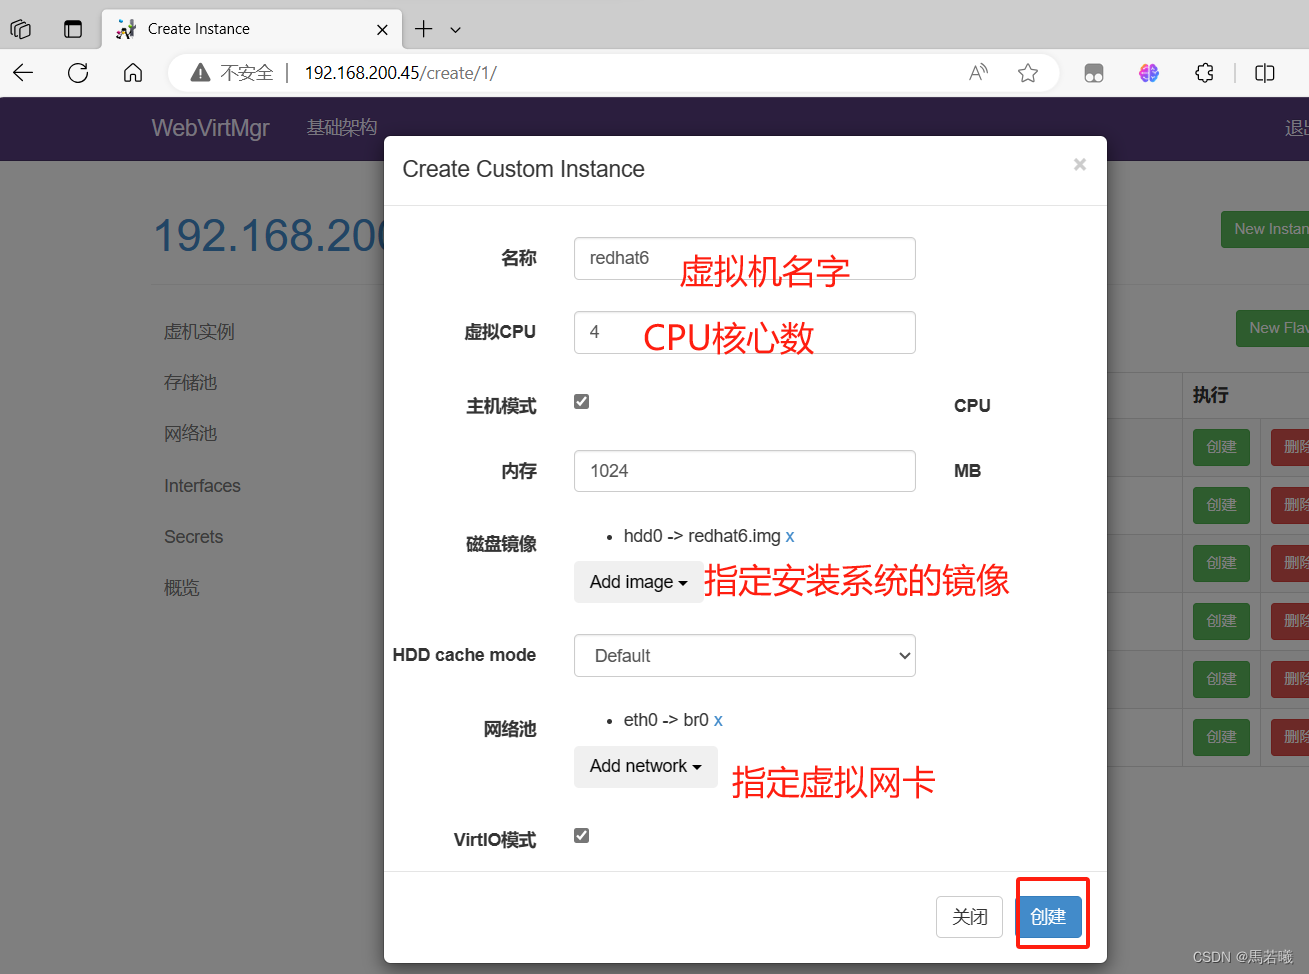Click the eth0 -> br0 text
Screen dimensions: 1309x974
coord(666,721)
